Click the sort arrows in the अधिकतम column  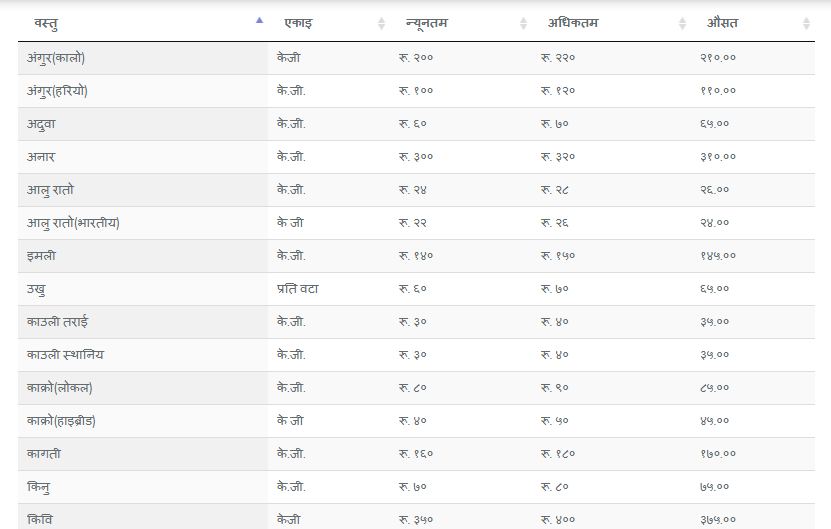coord(682,23)
